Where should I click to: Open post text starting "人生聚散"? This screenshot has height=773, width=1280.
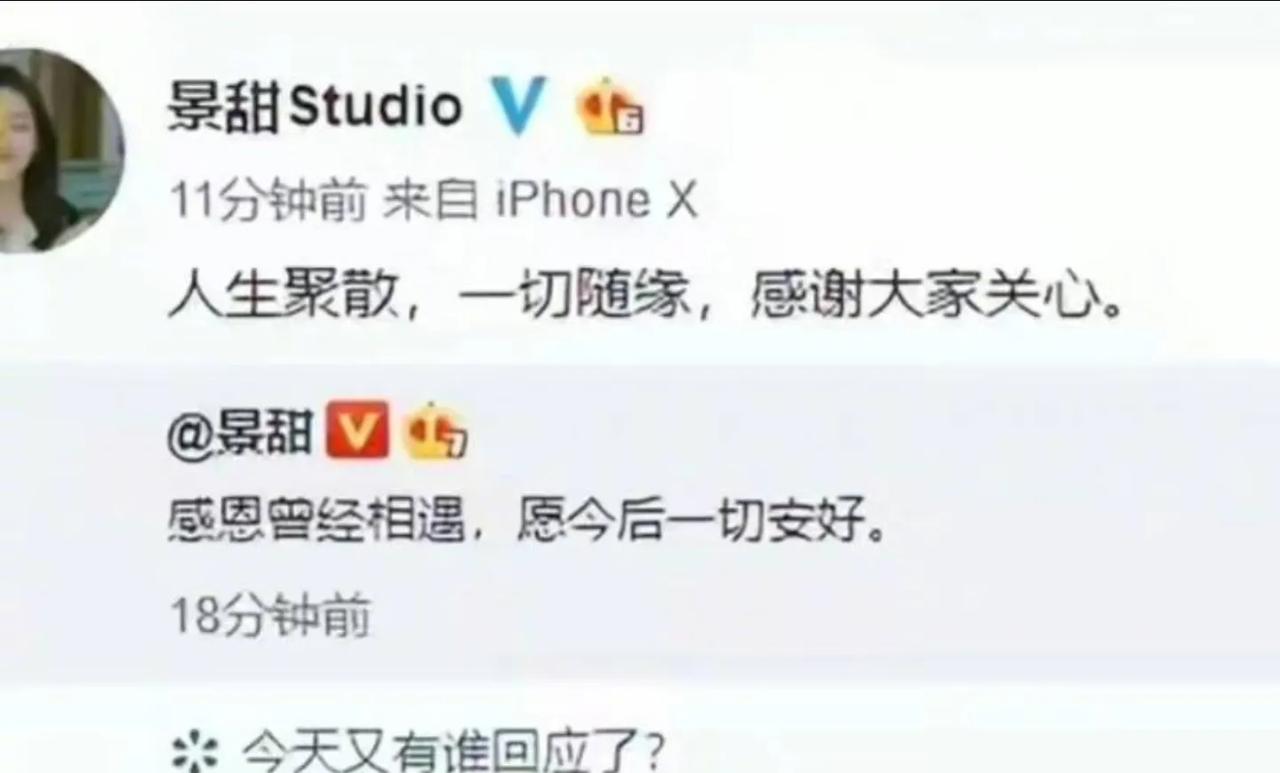(647, 297)
